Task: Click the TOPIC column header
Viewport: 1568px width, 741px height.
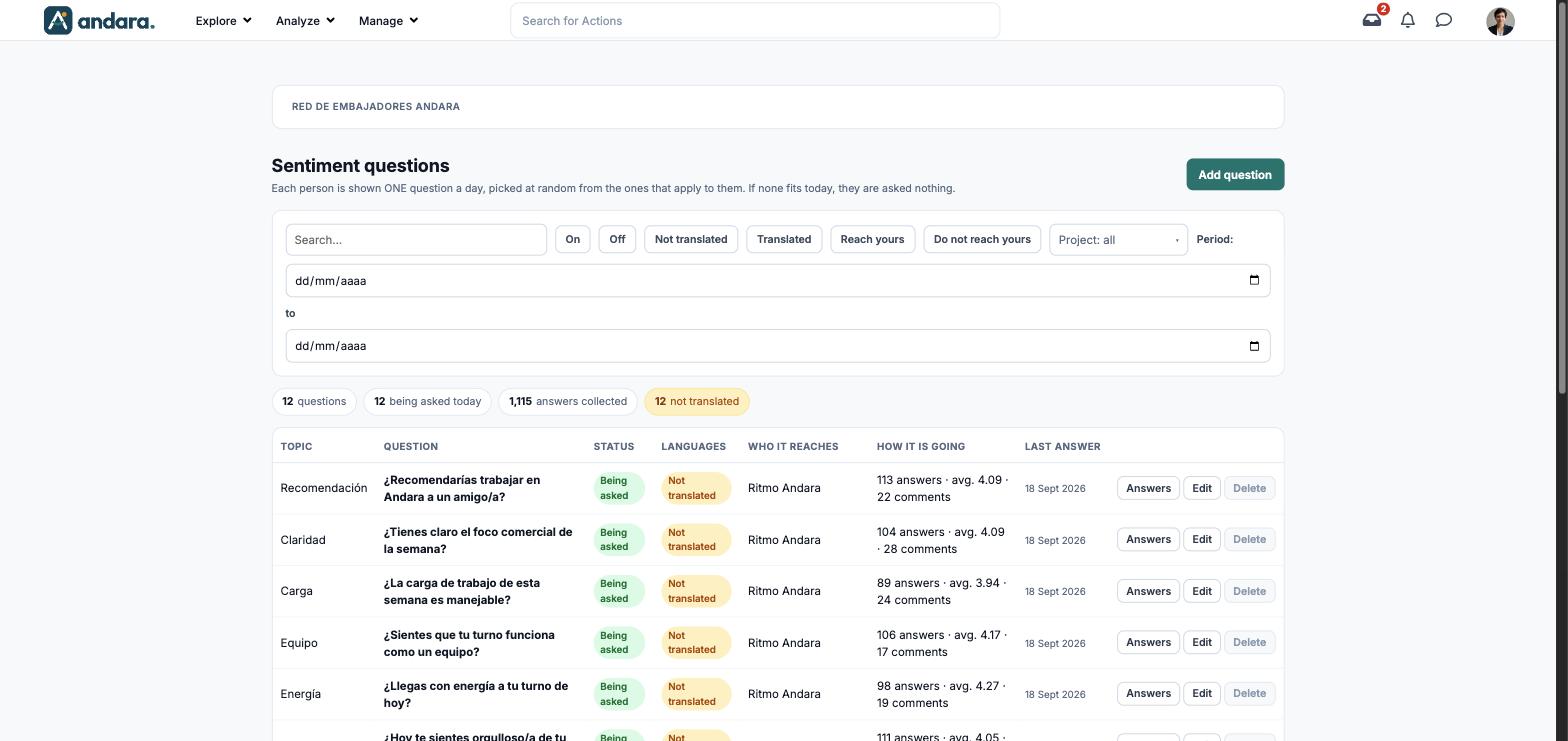Action: (x=296, y=447)
